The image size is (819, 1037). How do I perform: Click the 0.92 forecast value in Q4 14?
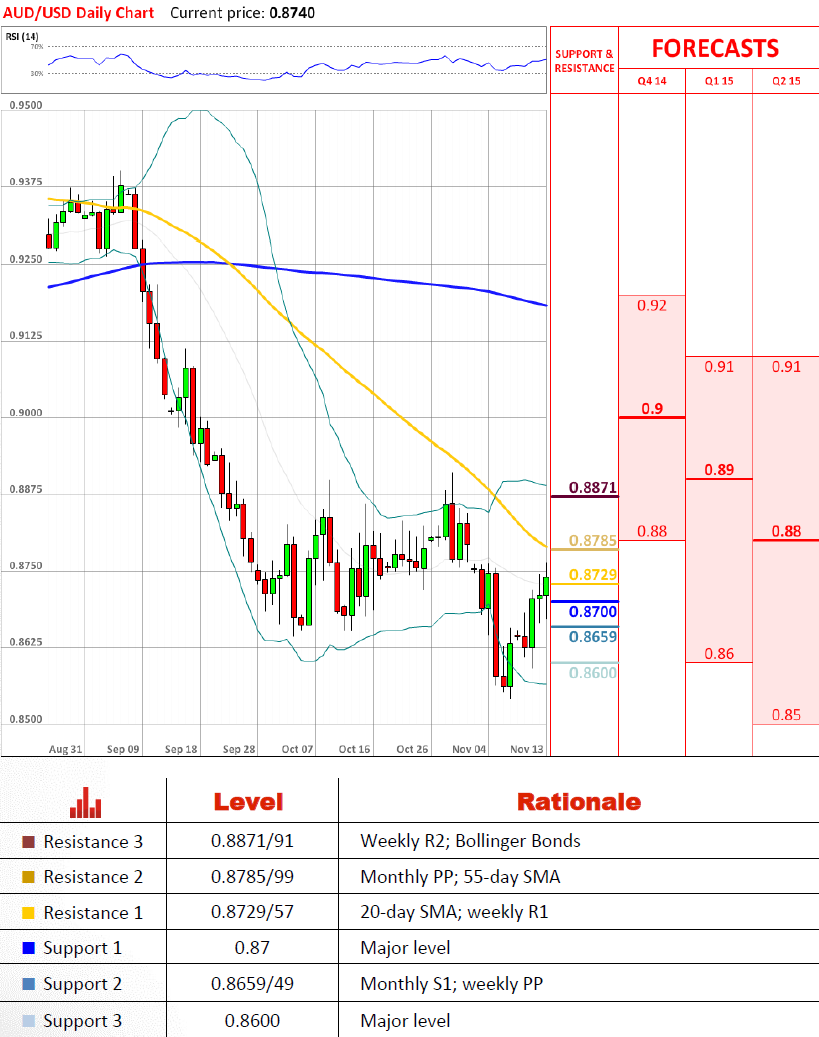coord(652,306)
